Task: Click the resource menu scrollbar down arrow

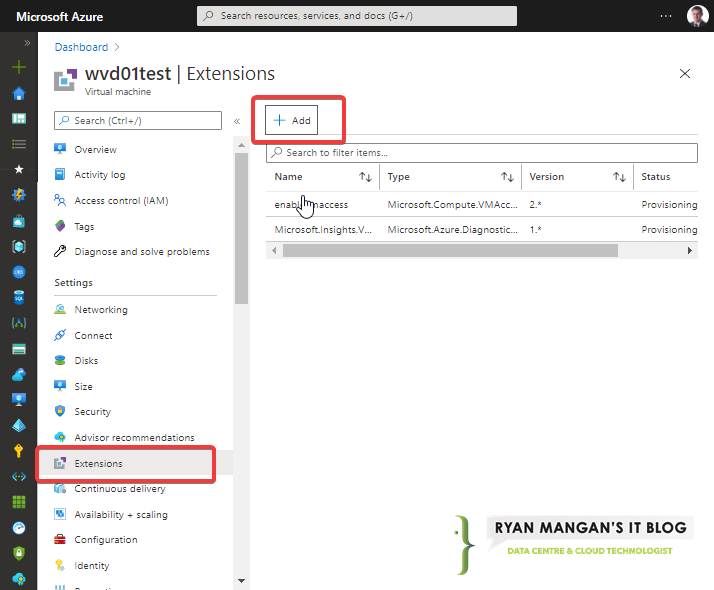Action: (241, 580)
